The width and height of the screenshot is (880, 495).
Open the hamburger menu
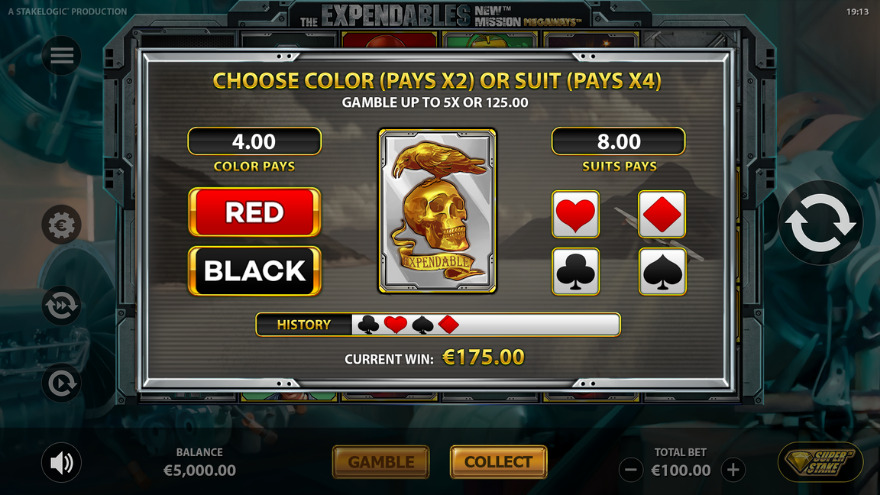tap(61, 56)
